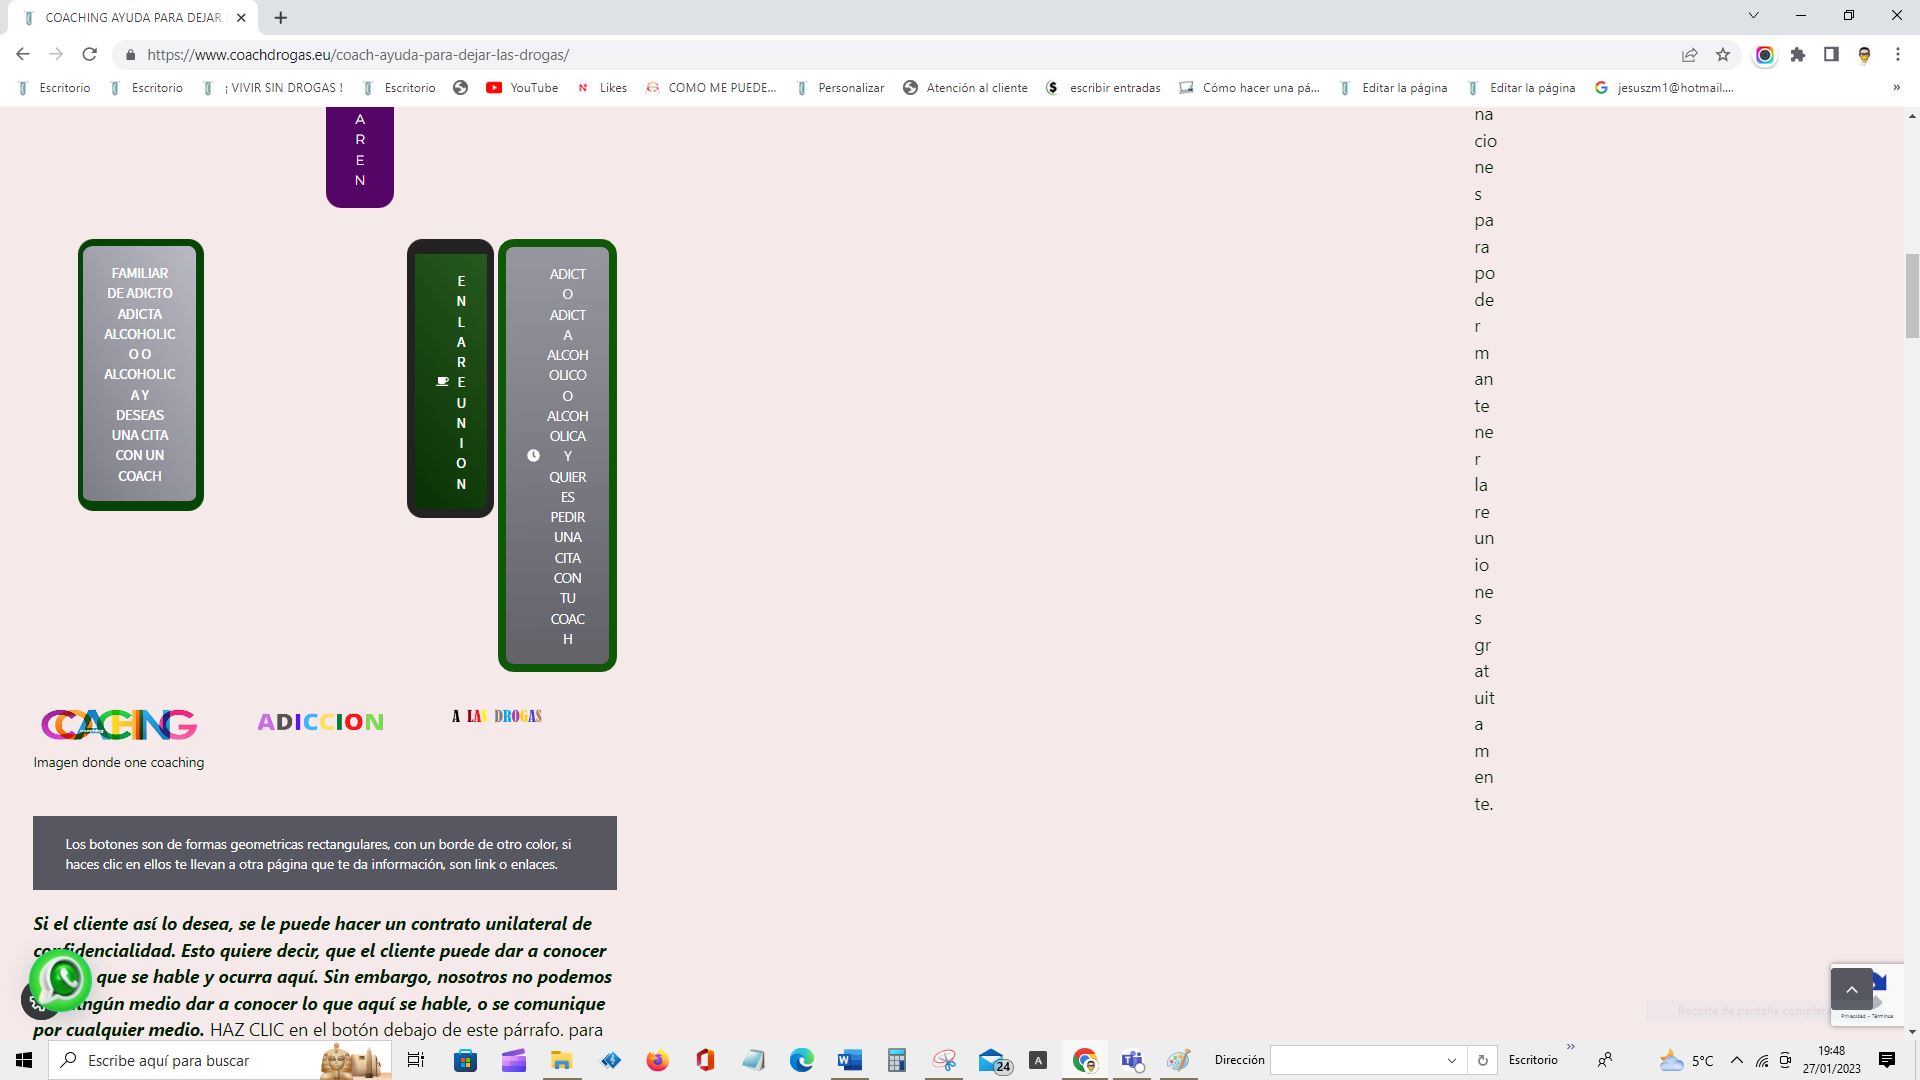Image resolution: width=1920 pixels, height=1080 pixels.
Task: Click the purple vertical button ending 'AREN'
Action: [360, 155]
